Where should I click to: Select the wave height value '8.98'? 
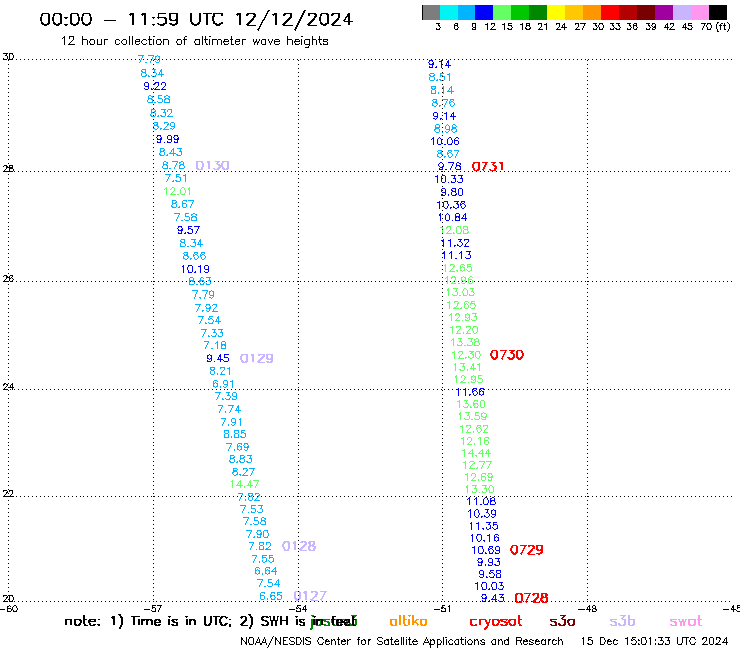[x=446, y=128]
